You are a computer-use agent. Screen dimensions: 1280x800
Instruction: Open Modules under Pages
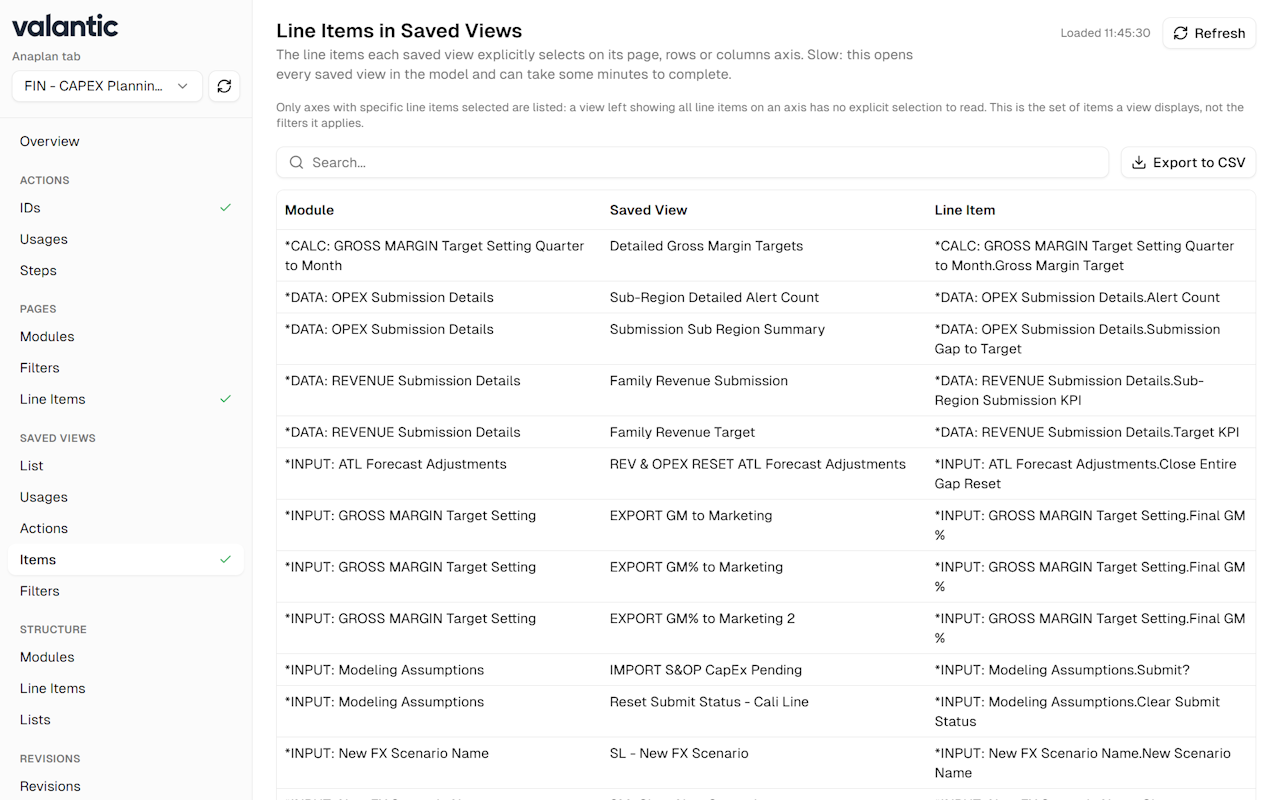pyautogui.click(x=126, y=337)
